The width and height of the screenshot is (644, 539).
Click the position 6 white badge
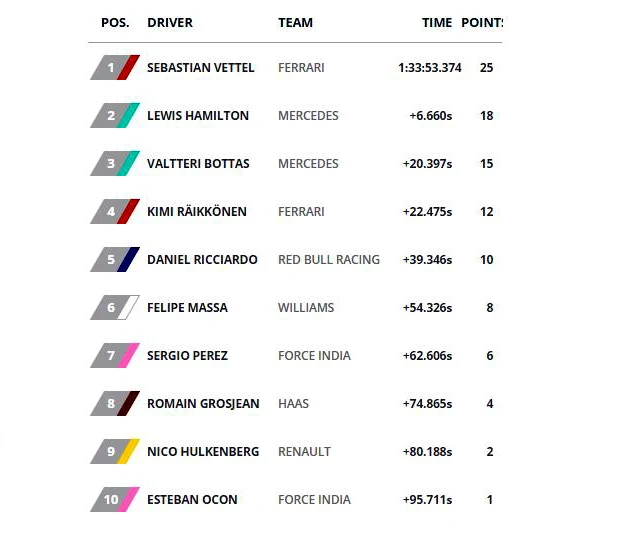tap(114, 308)
